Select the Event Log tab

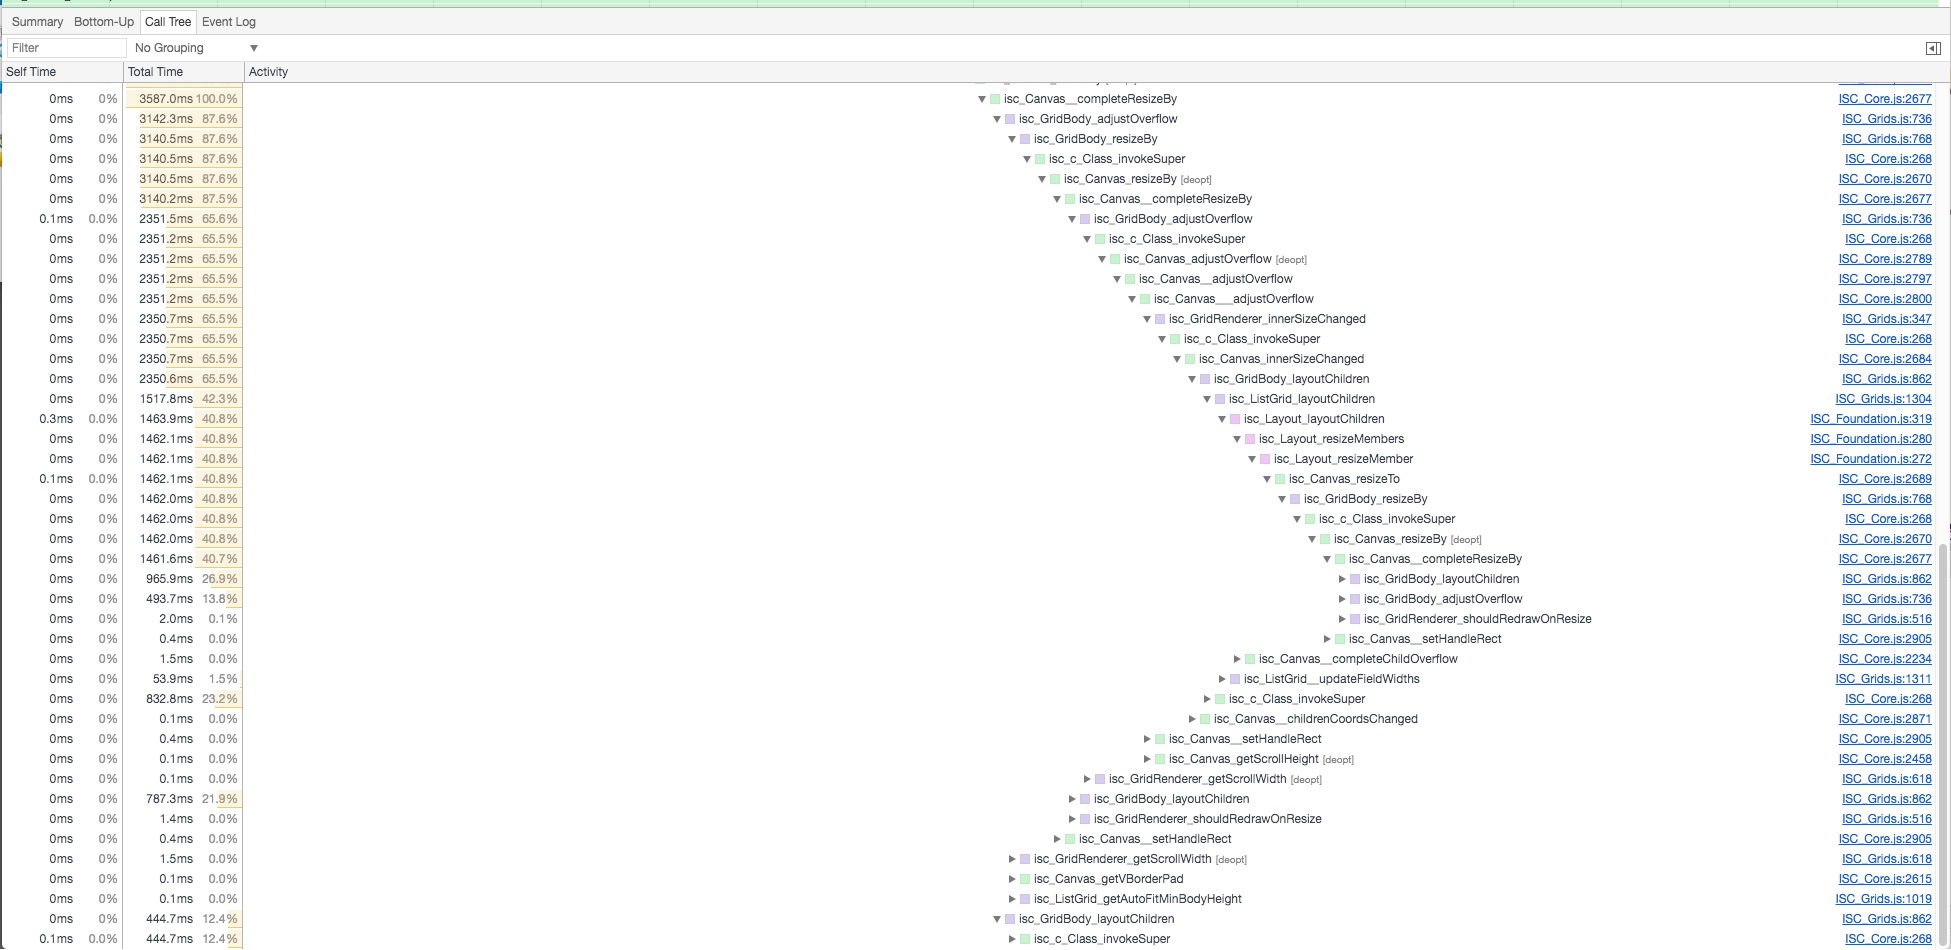point(229,21)
